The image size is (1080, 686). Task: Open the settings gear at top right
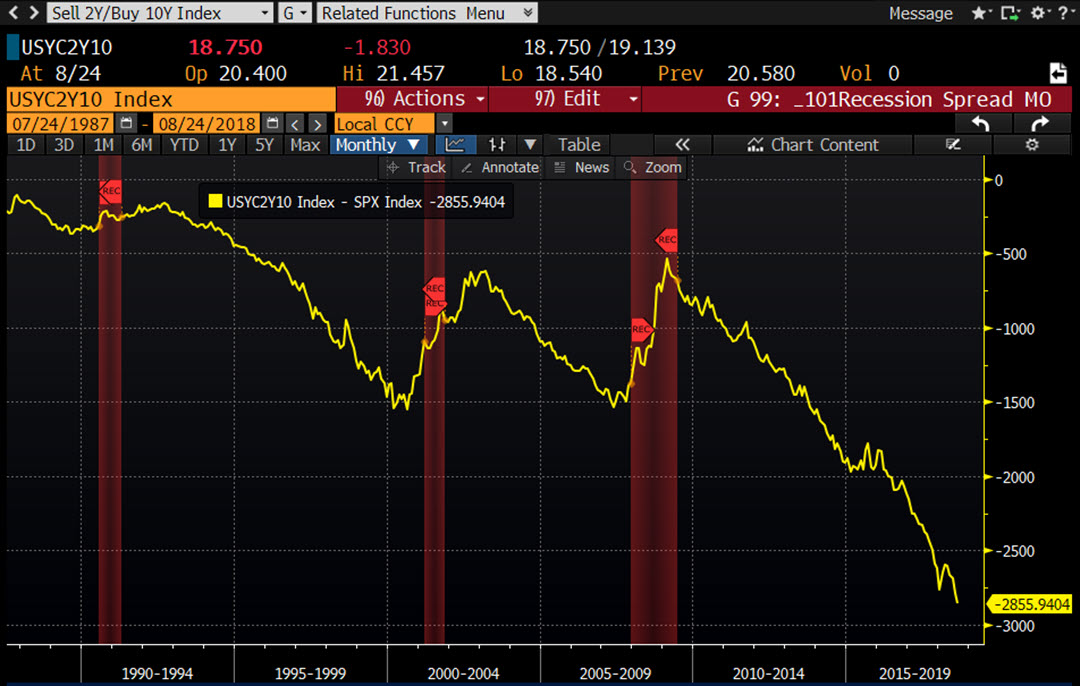tap(1038, 13)
